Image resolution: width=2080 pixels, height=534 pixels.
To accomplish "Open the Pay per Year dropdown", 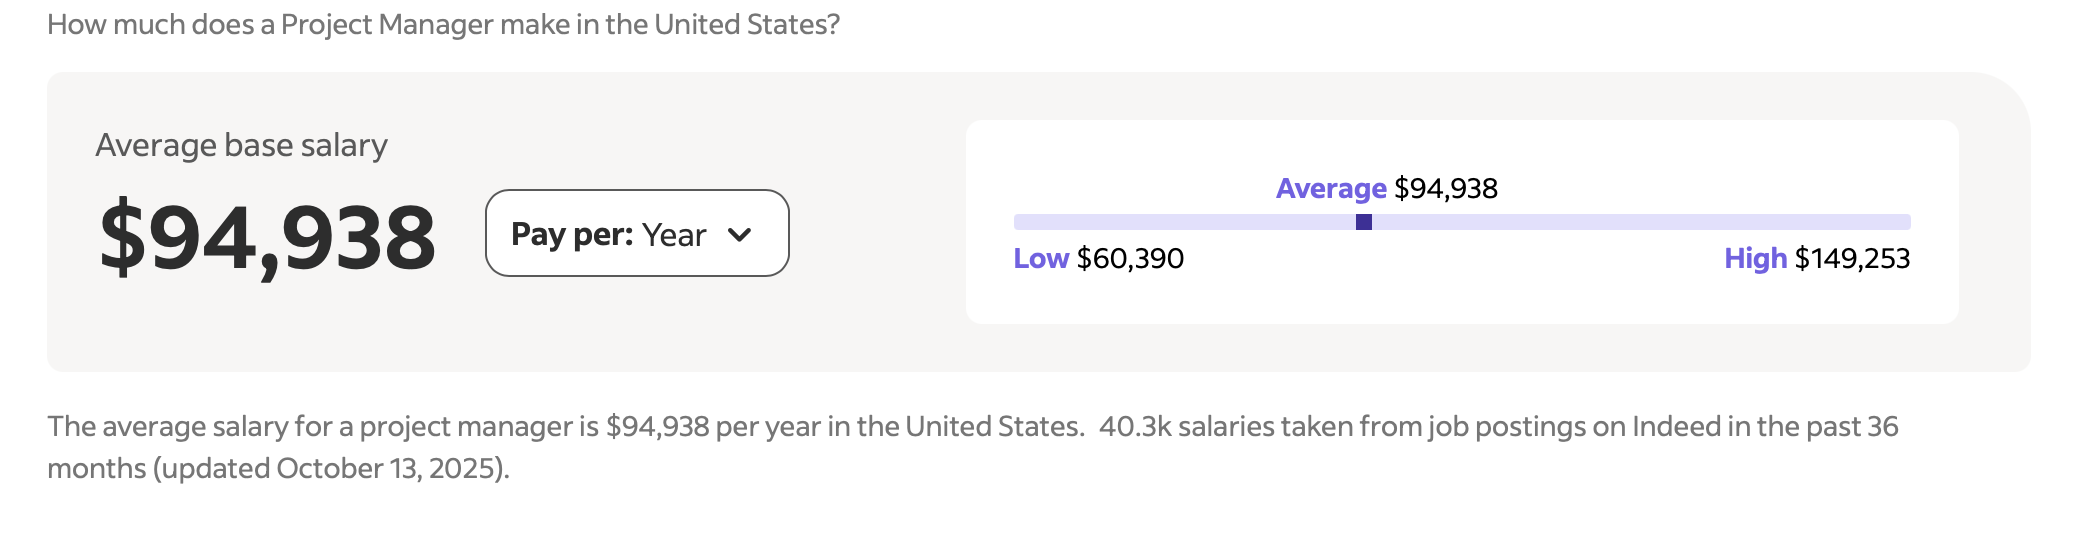I will pyautogui.click(x=636, y=233).
